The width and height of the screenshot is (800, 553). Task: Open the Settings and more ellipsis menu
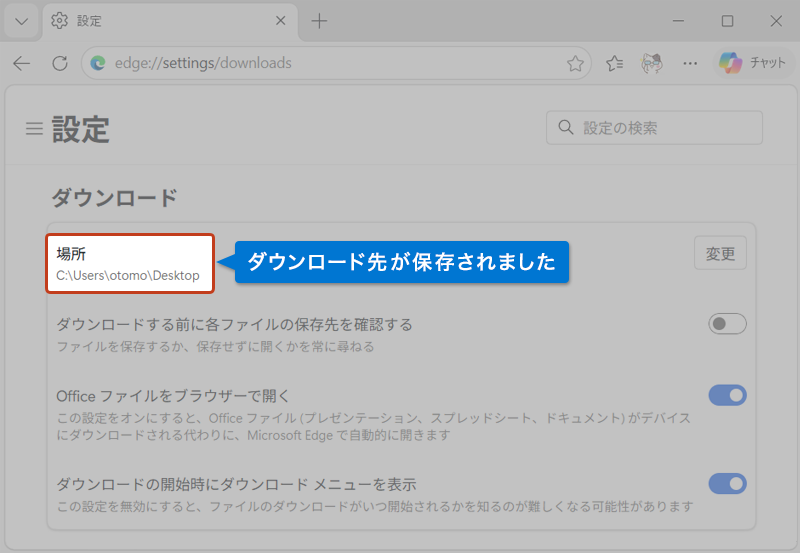point(690,63)
